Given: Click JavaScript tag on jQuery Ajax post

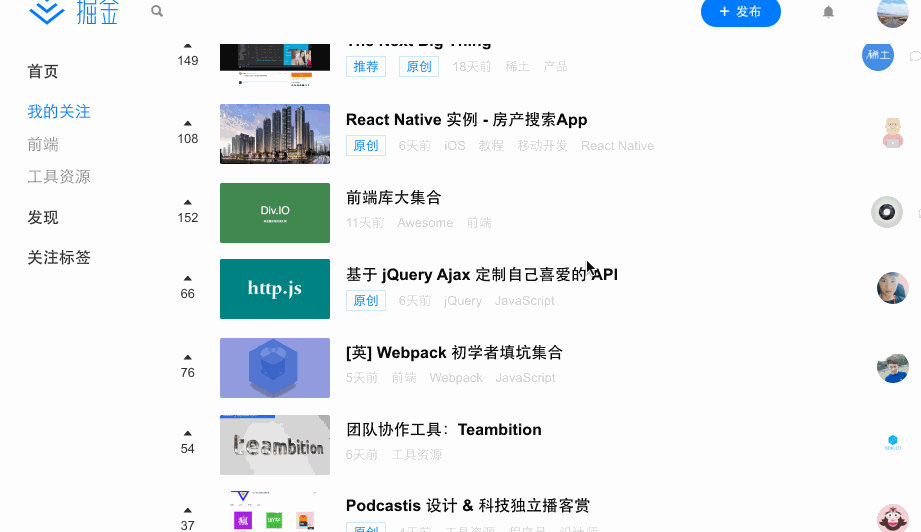Looking at the screenshot, I should pyautogui.click(x=525, y=301).
